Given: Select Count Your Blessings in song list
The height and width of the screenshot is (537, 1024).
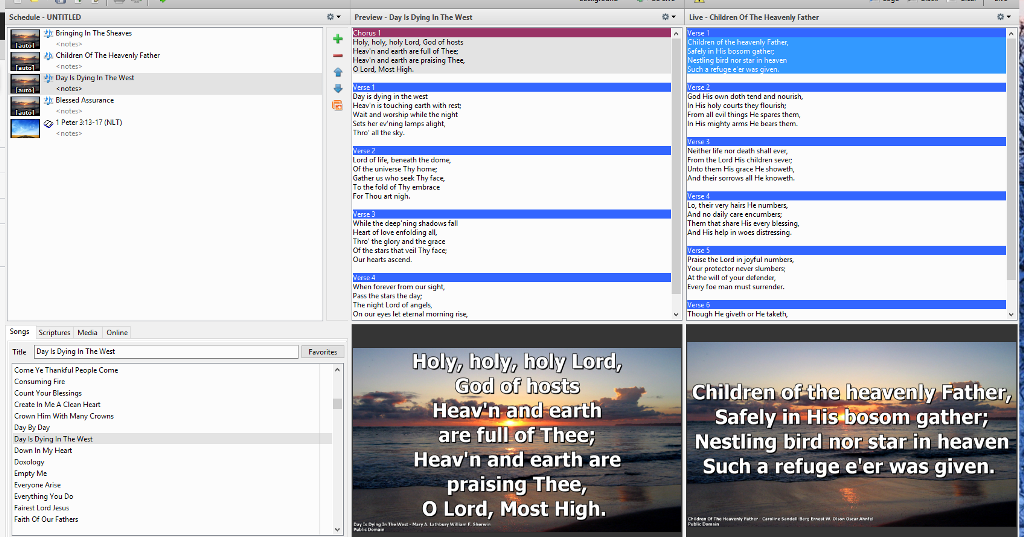Looking at the screenshot, I should (x=48, y=393).
